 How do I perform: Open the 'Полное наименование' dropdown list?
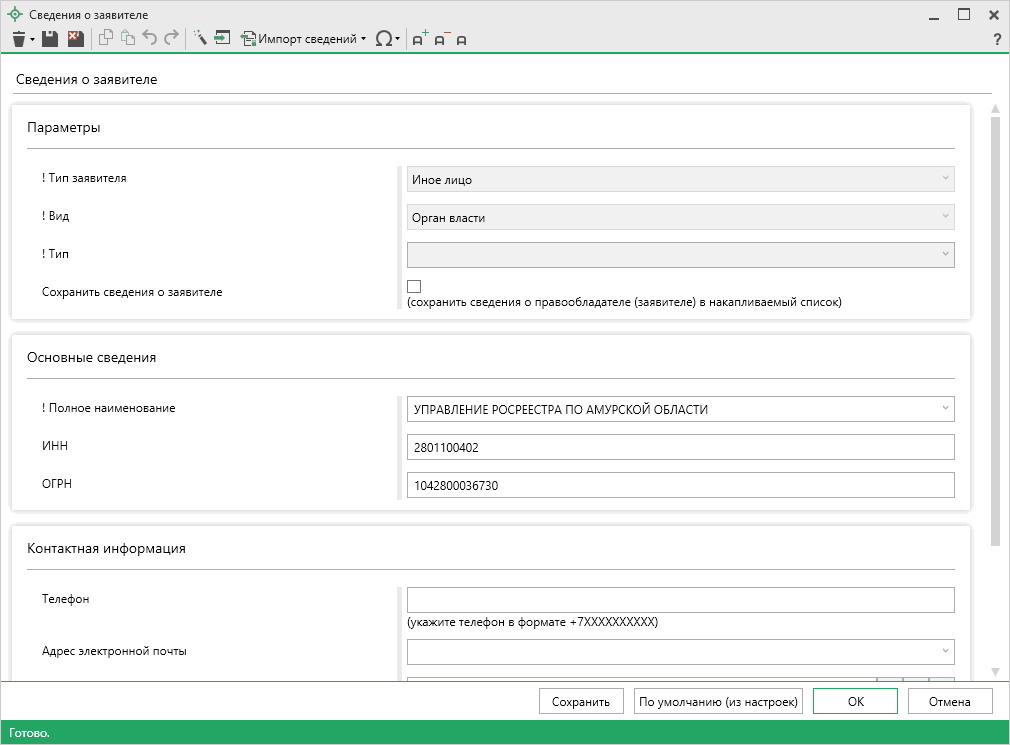point(945,409)
